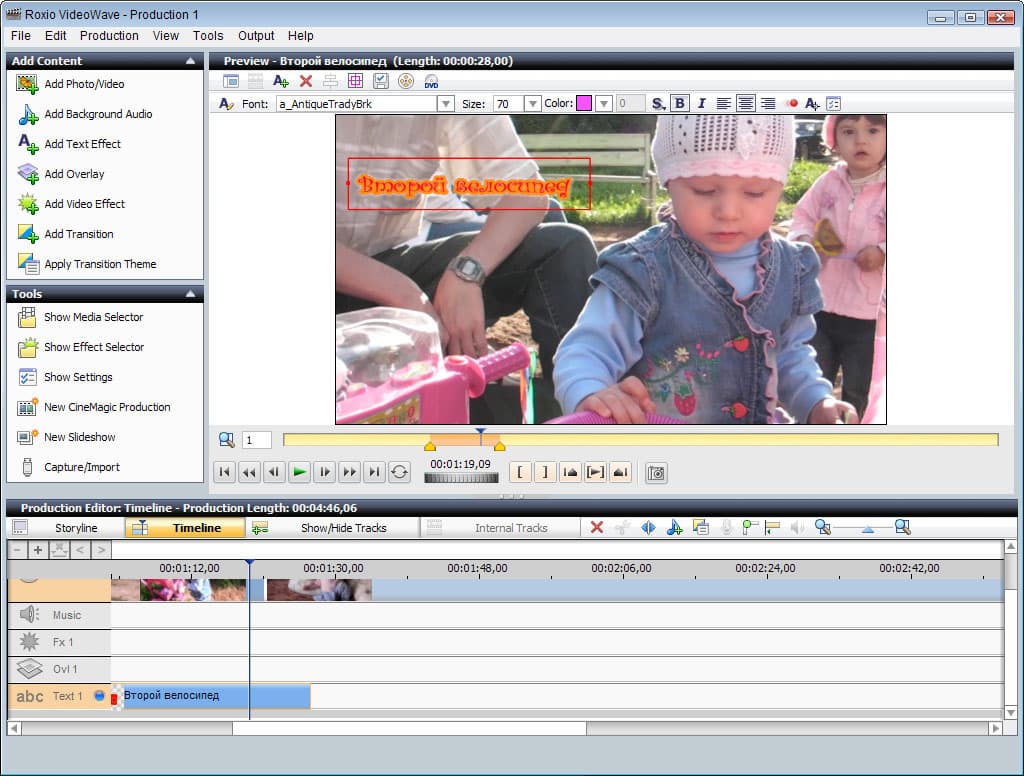Switch to the Storyline tab
Viewport: 1024px width, 776px height.
tap(76, 528)
